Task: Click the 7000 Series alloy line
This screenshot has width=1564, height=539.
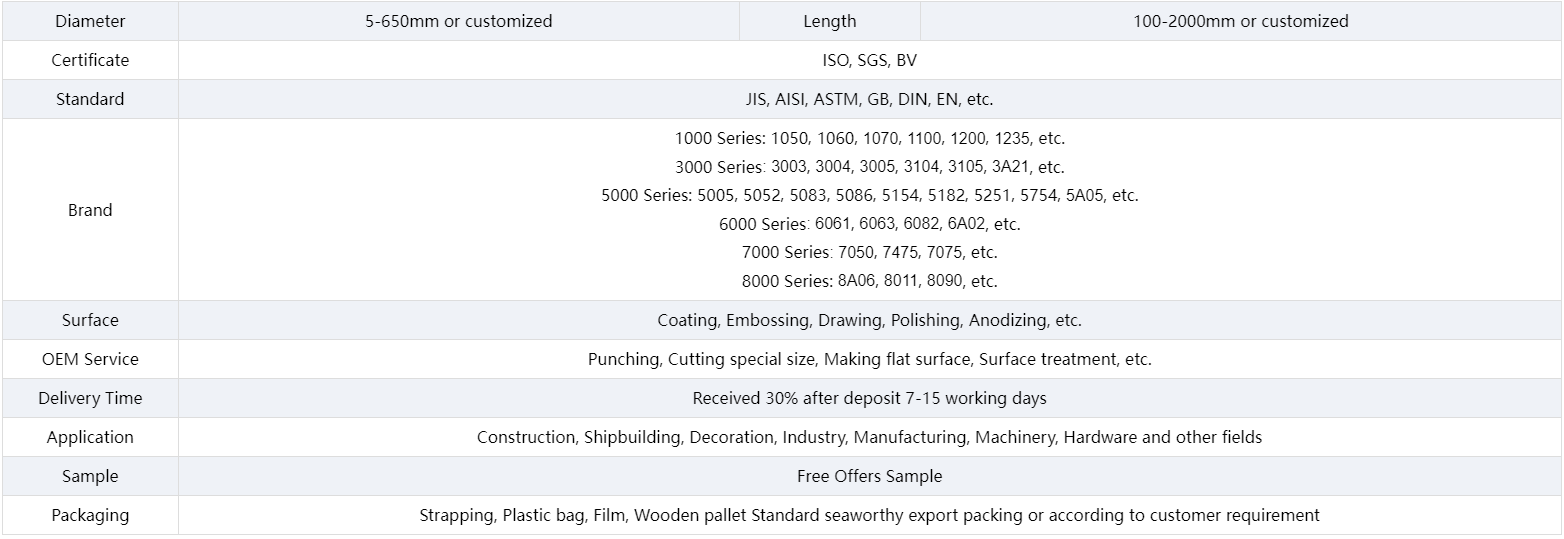Action: 869,252
